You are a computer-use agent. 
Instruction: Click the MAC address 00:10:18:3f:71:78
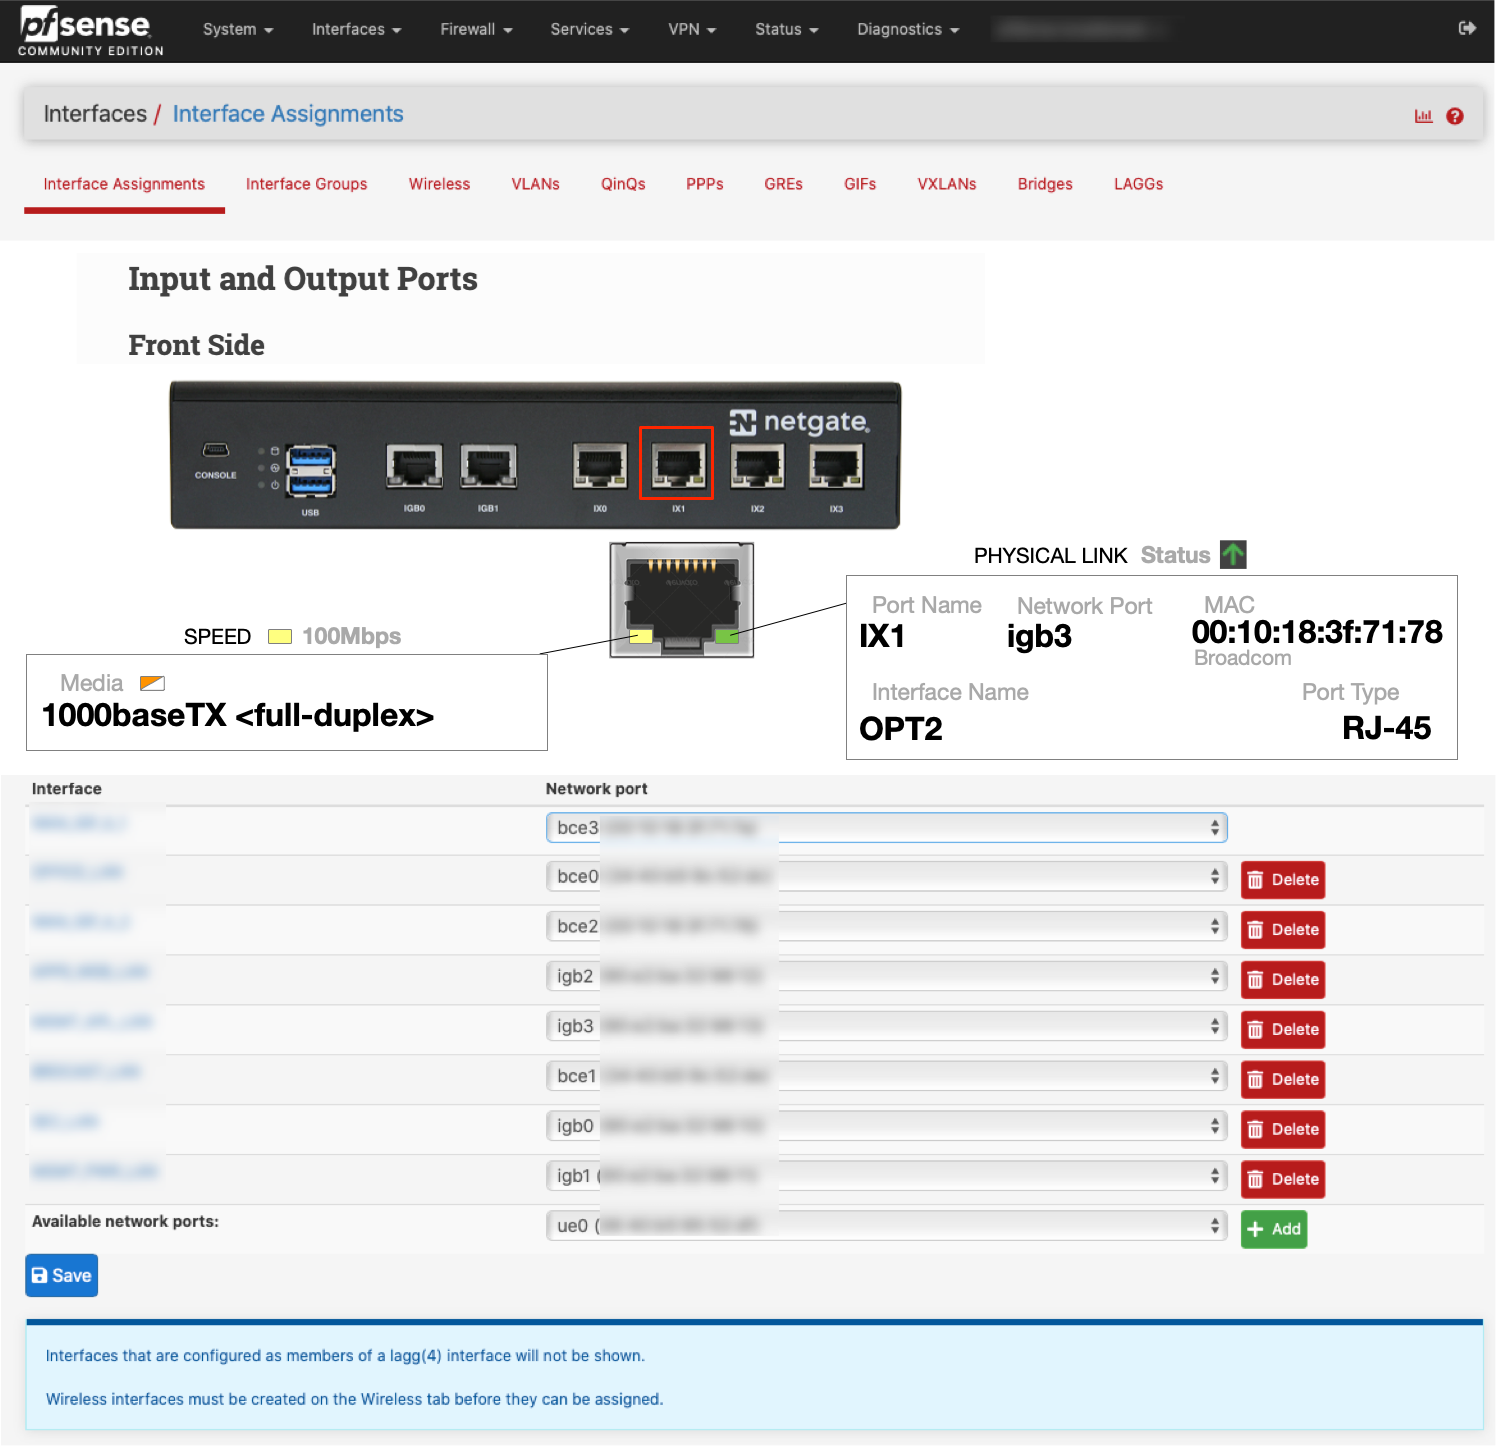1317,632
